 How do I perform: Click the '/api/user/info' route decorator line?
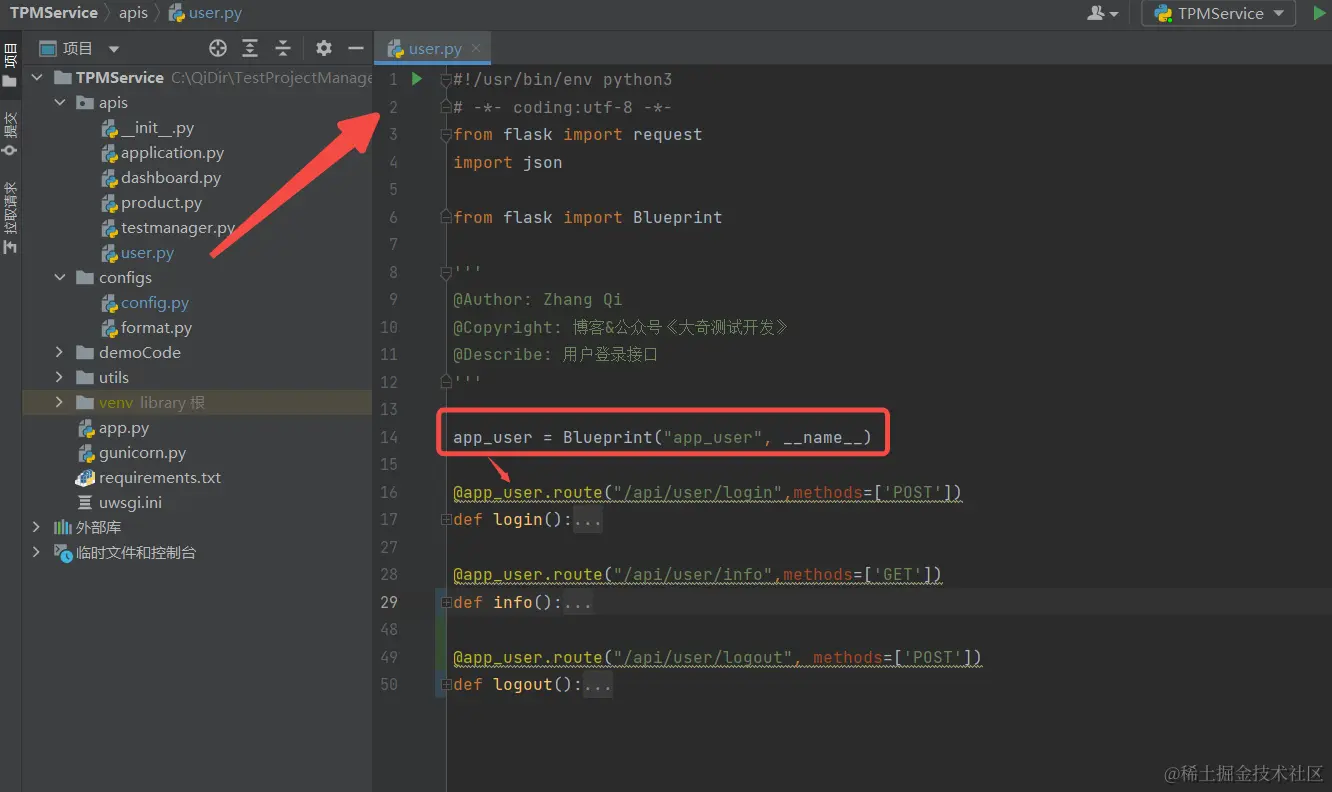tap(697, 575)
